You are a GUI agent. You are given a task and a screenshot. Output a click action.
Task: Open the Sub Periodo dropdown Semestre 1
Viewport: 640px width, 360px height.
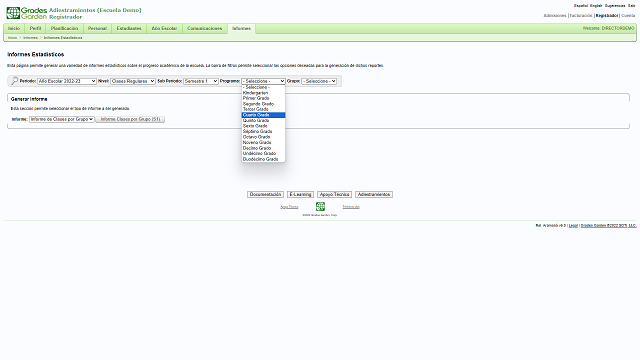point(201,81)
